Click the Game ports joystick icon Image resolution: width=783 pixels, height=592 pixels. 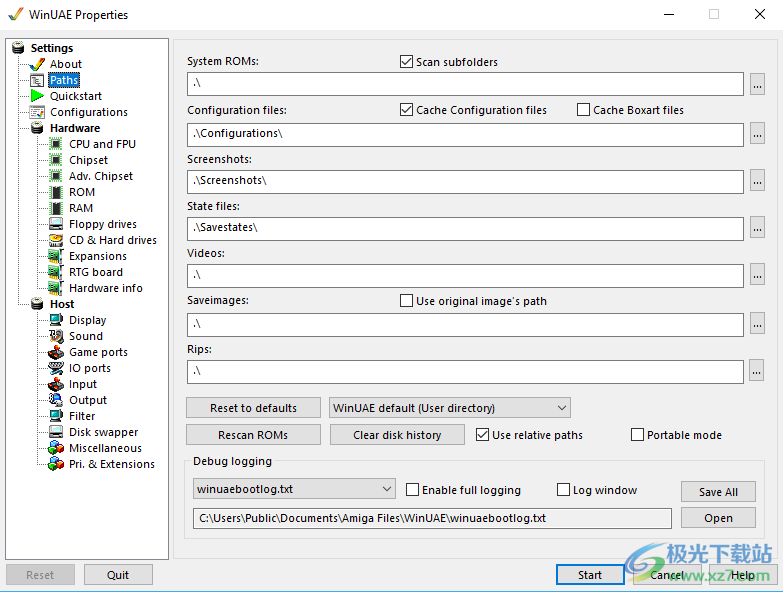pos(56,352)
